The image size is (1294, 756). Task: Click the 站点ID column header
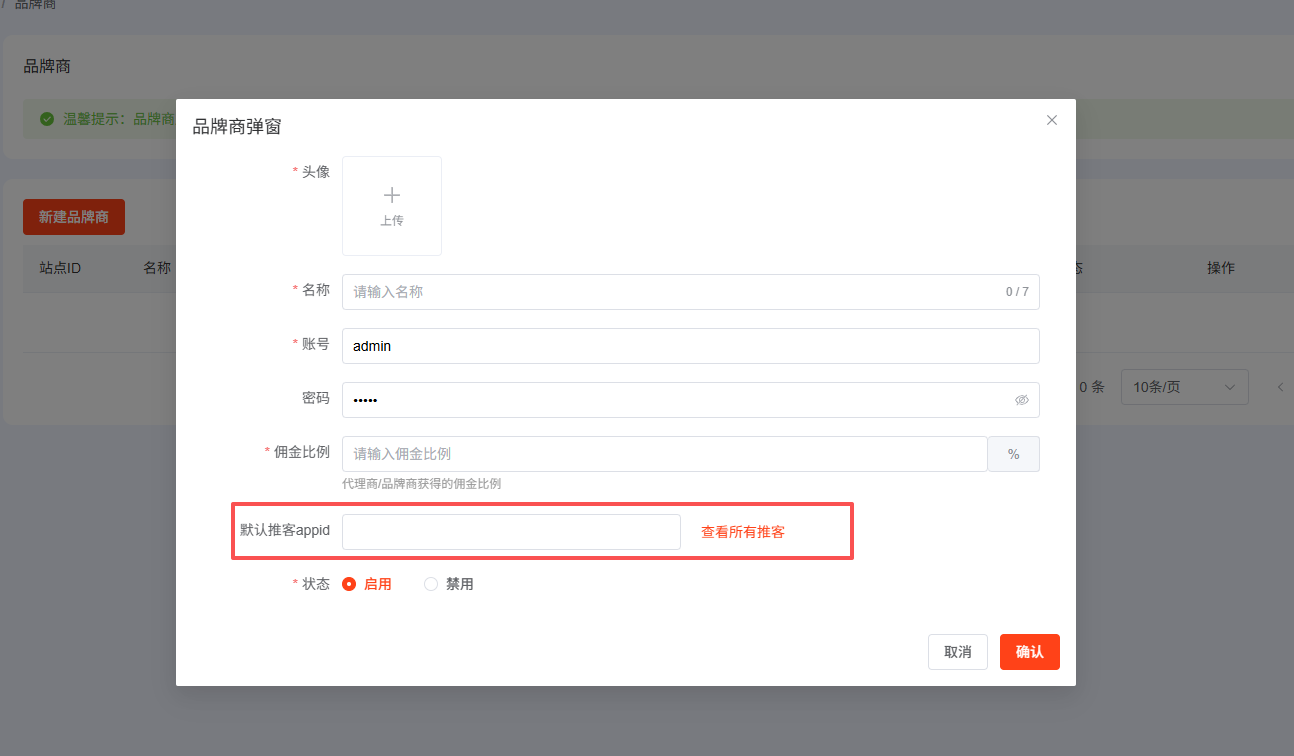pos(60,268)
